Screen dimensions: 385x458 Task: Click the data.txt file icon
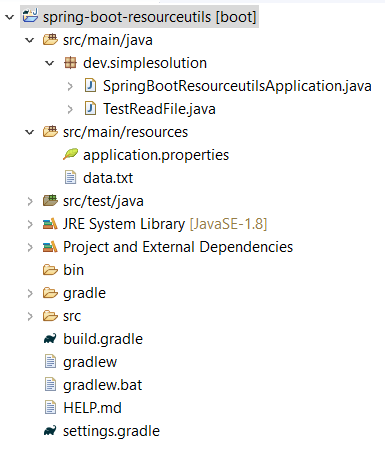pyautogui.click(x=70, y=178)
